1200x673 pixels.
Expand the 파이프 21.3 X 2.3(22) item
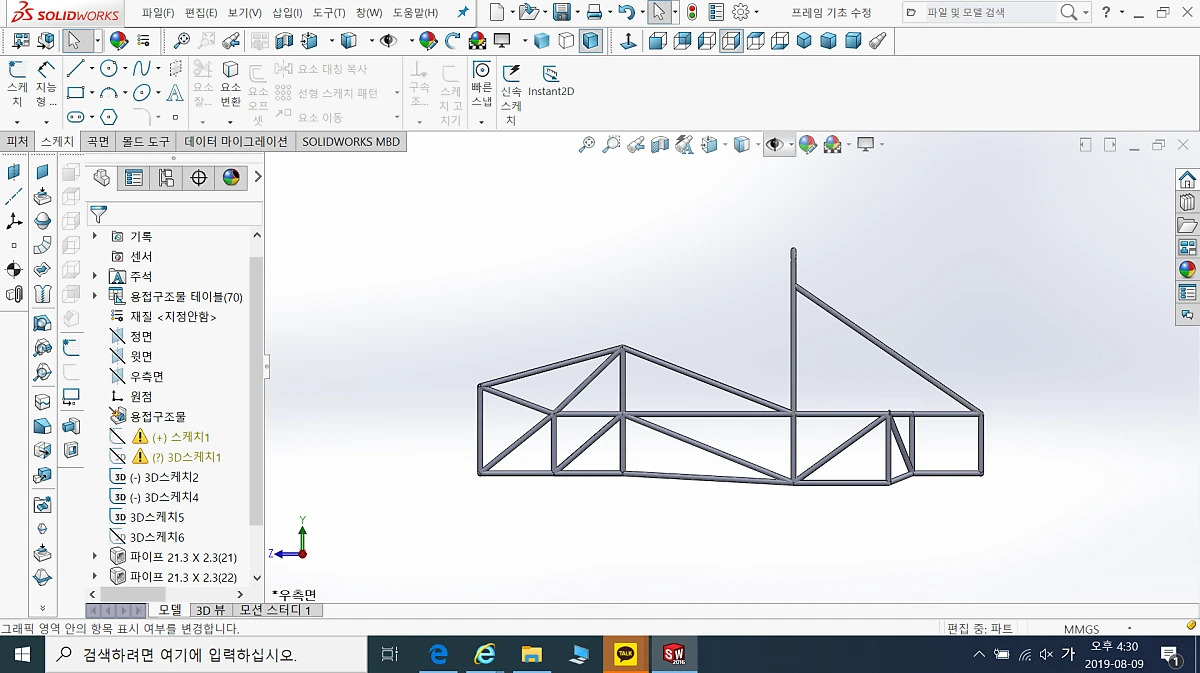coord(96,577)
